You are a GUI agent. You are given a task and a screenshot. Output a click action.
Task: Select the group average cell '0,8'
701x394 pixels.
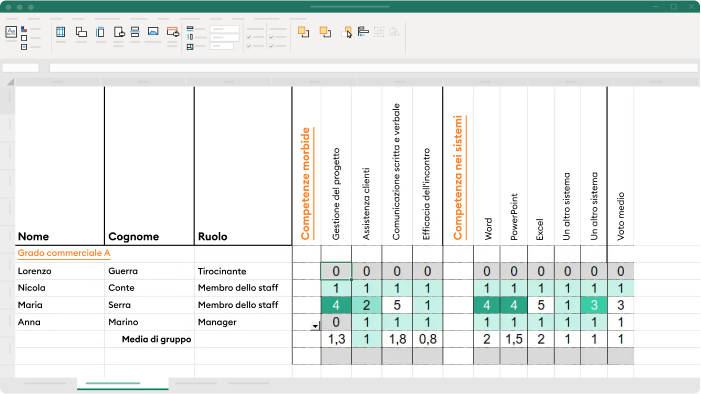coord(427,339)
